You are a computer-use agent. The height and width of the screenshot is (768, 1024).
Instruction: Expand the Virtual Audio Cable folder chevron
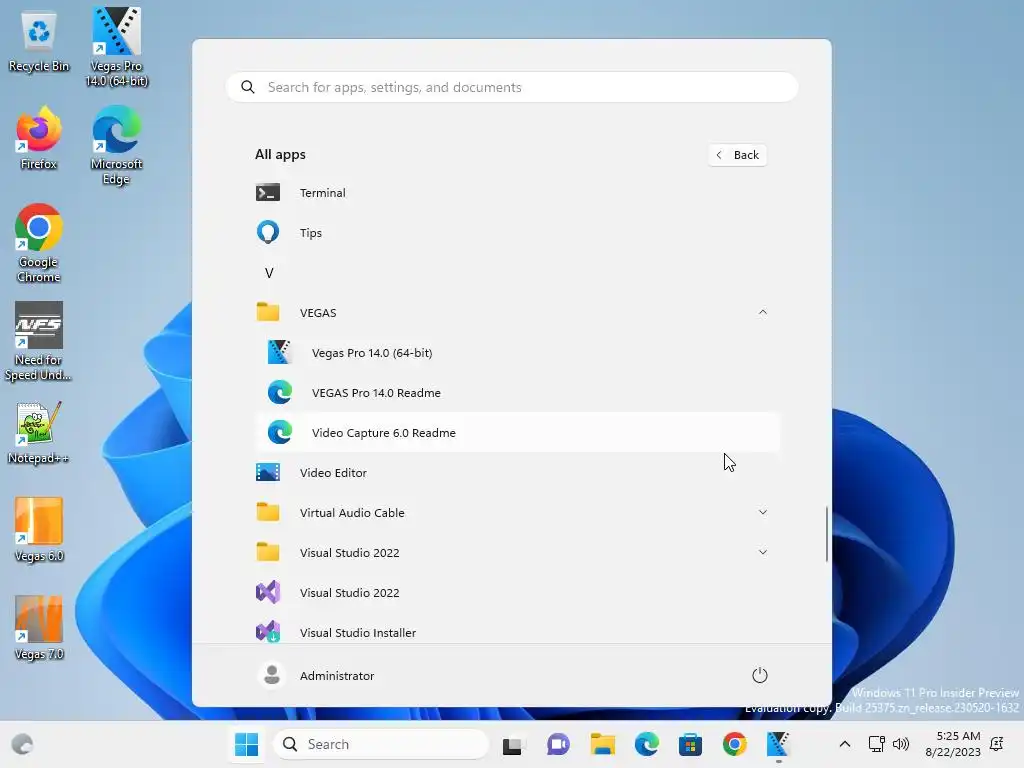(x=762, y=512)
